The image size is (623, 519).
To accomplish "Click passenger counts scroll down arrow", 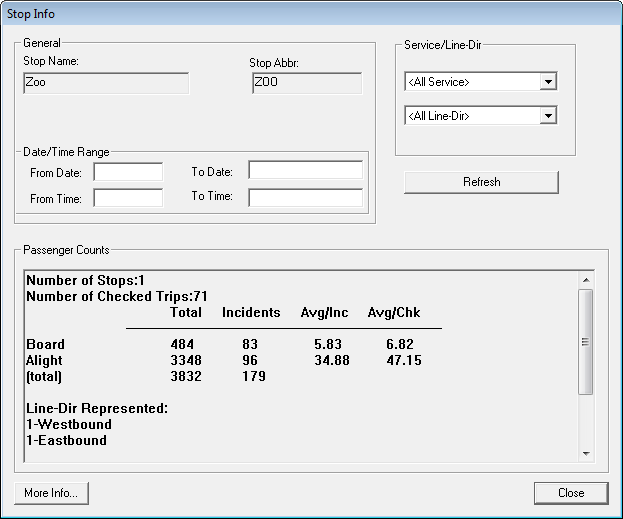I will click(586, 453).
